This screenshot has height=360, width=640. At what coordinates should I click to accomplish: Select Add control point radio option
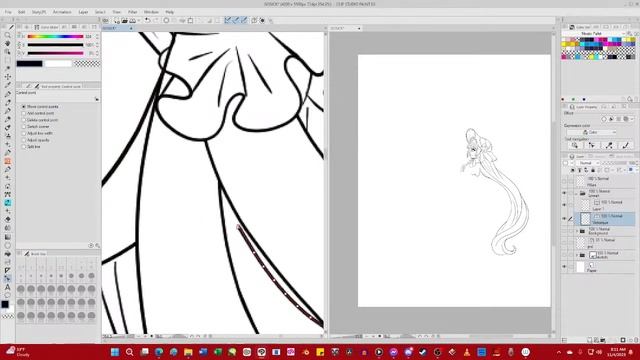click(24, 113)
